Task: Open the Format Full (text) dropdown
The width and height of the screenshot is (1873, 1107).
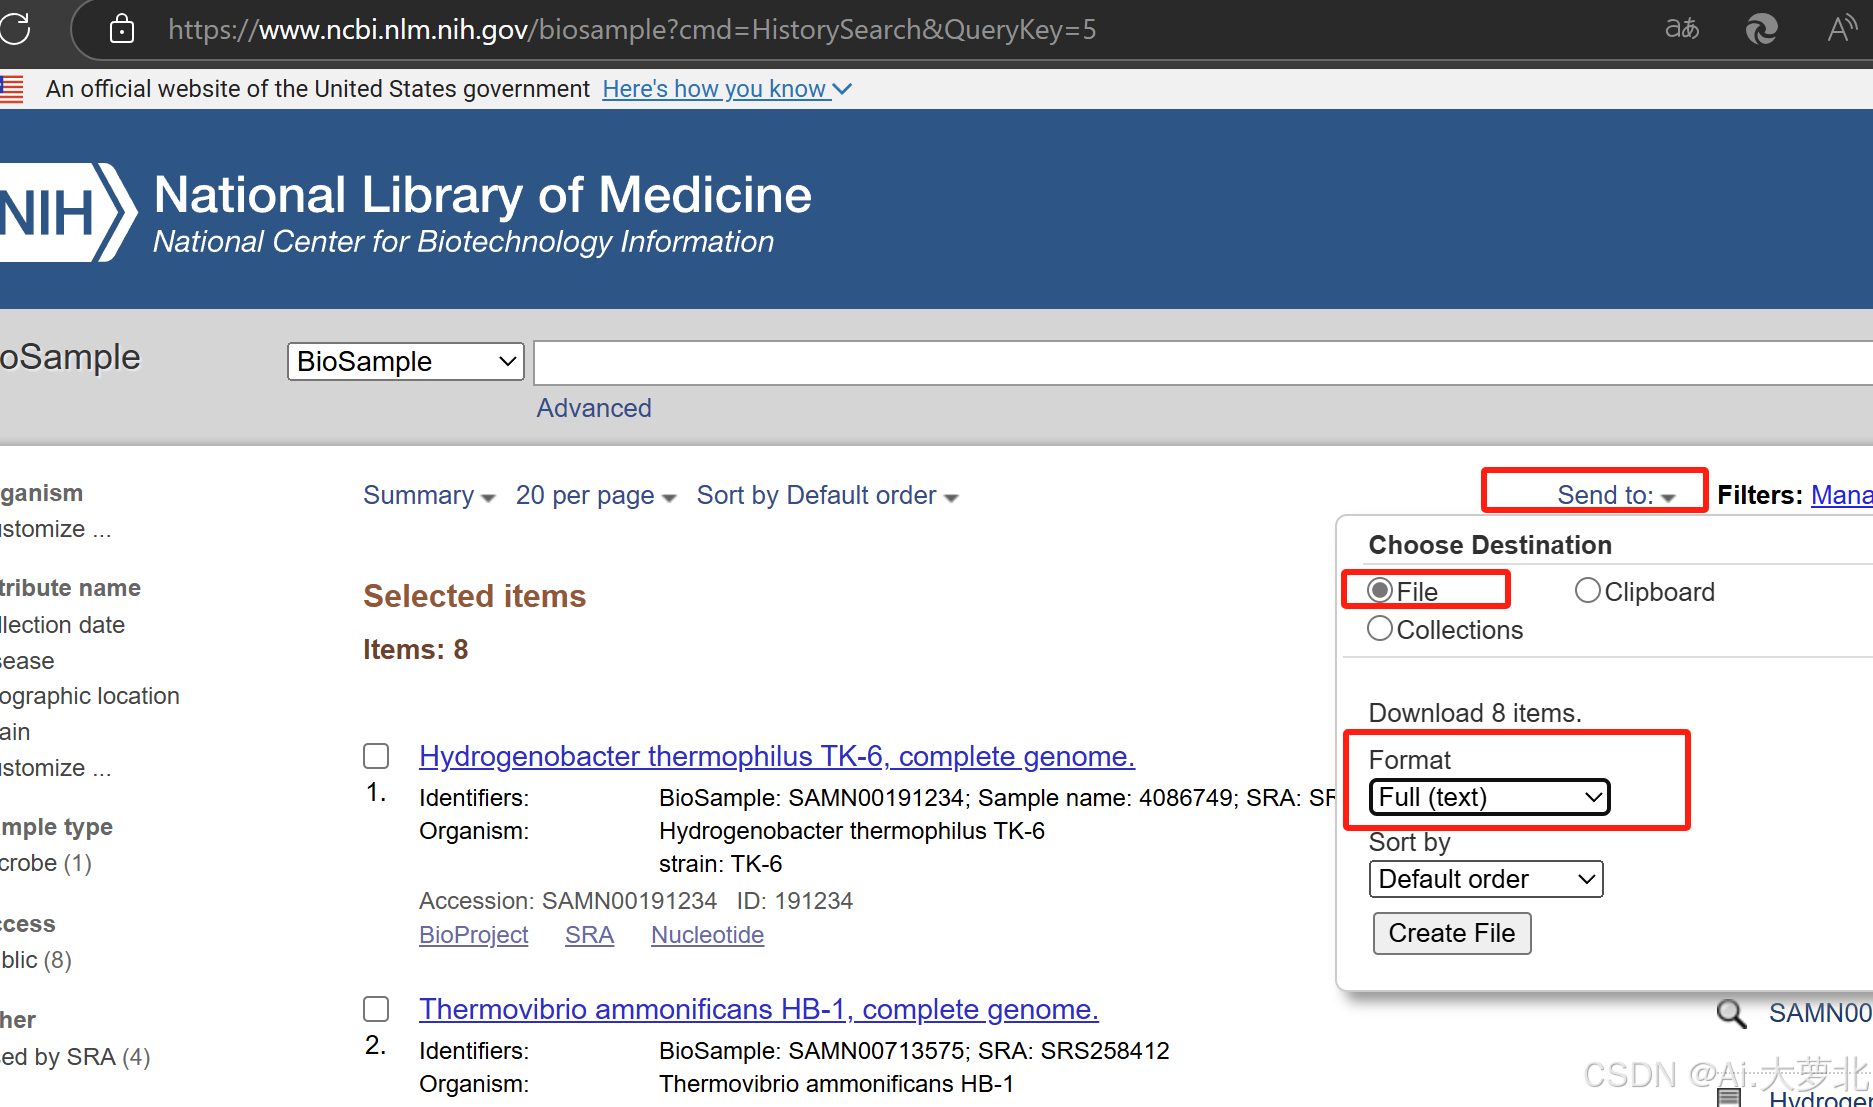Action: 1489,797
